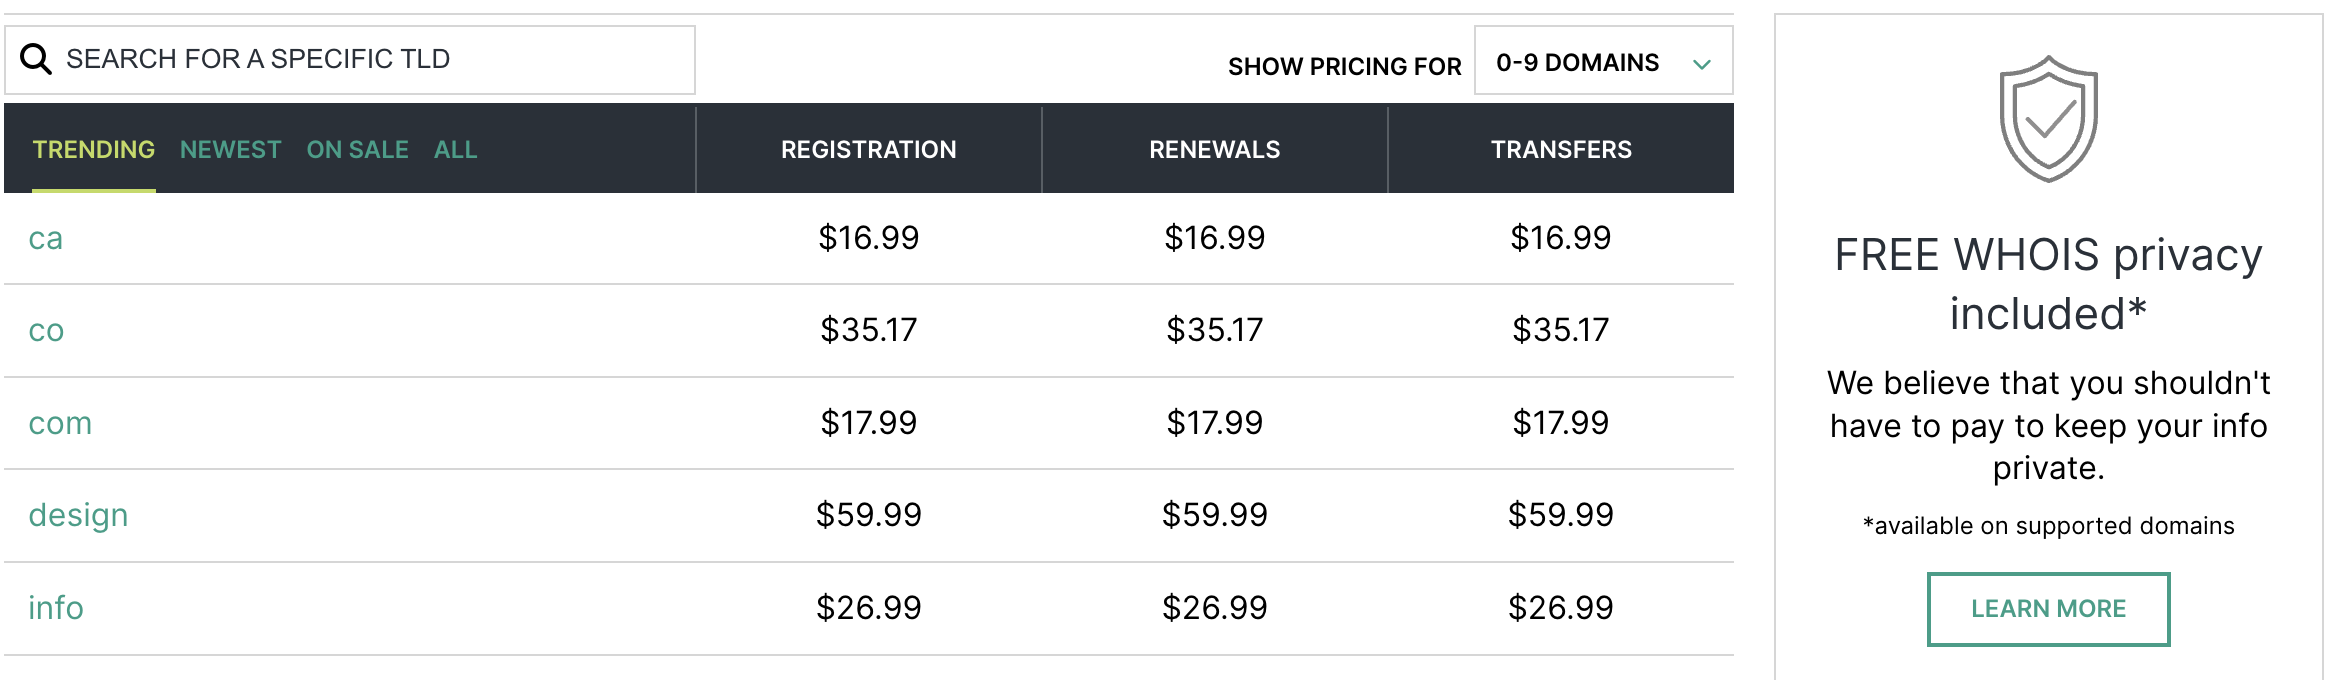Screen dimensions: 2328x680
Task: Select the All TLDs tab
Action: coord(455,150)
